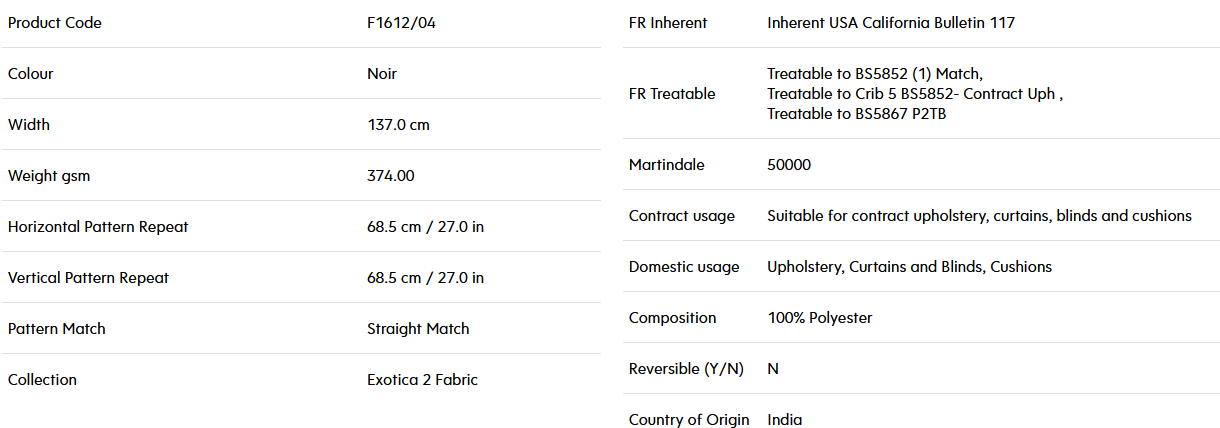Click the Horizontal Pattern Repeat label
This screenshot has width=1220, height=428.
[98, 227]
